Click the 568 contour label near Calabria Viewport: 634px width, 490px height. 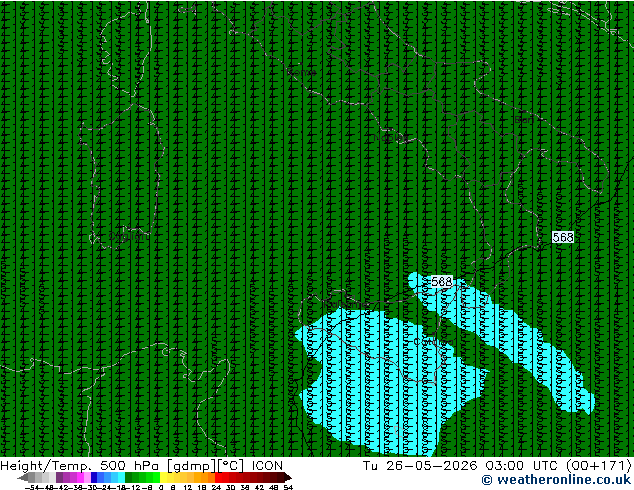tap(563, 237)
